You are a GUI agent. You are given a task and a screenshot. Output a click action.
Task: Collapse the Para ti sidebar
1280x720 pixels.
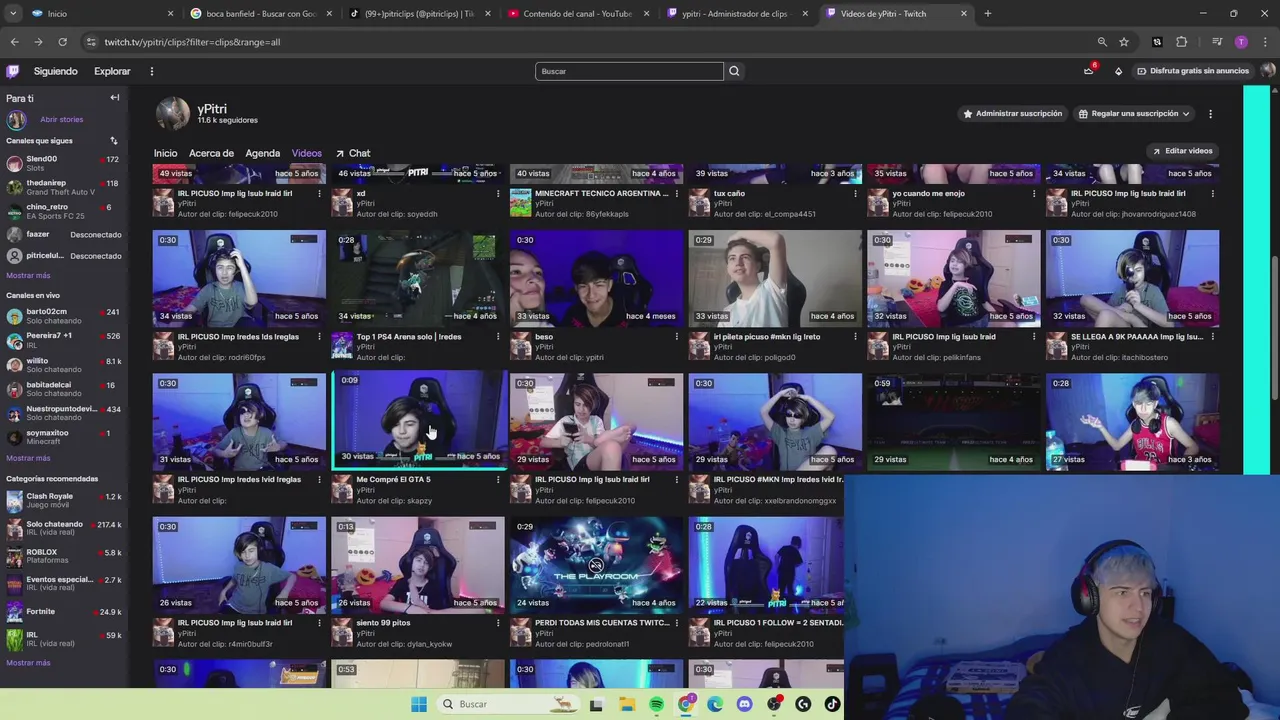tap(115, 98)
